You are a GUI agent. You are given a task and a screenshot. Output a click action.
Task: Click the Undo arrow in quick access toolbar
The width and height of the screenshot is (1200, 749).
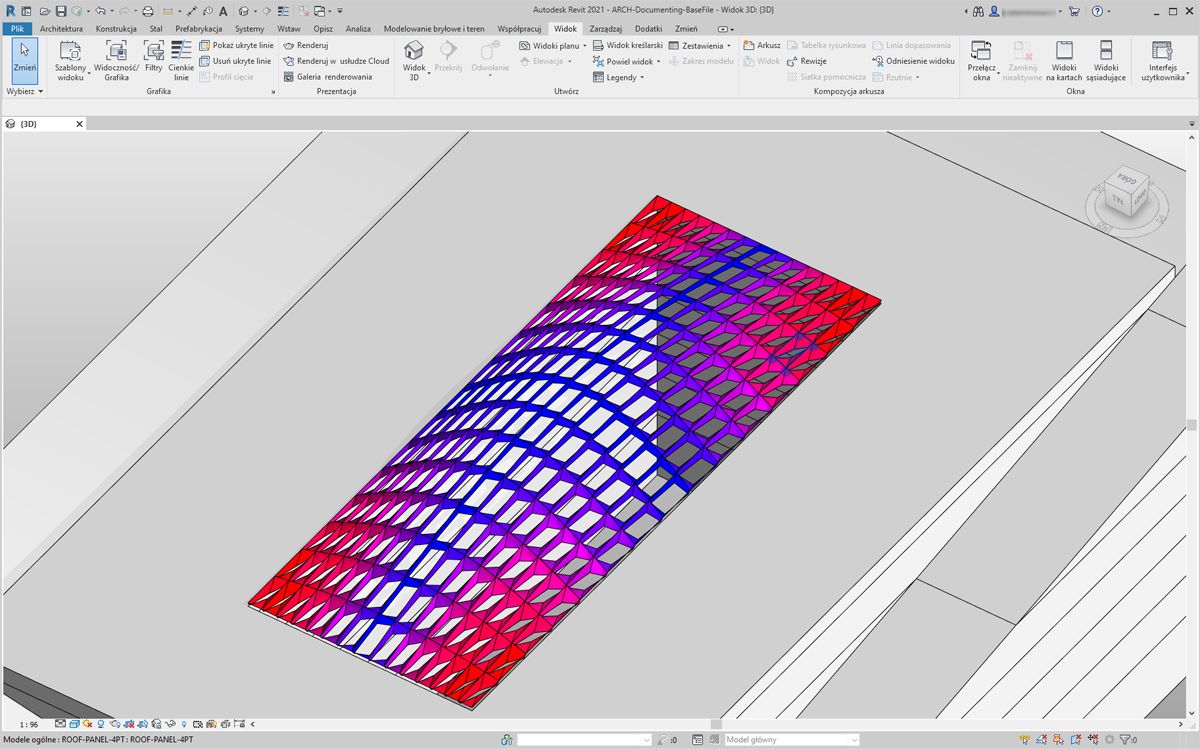99,11
